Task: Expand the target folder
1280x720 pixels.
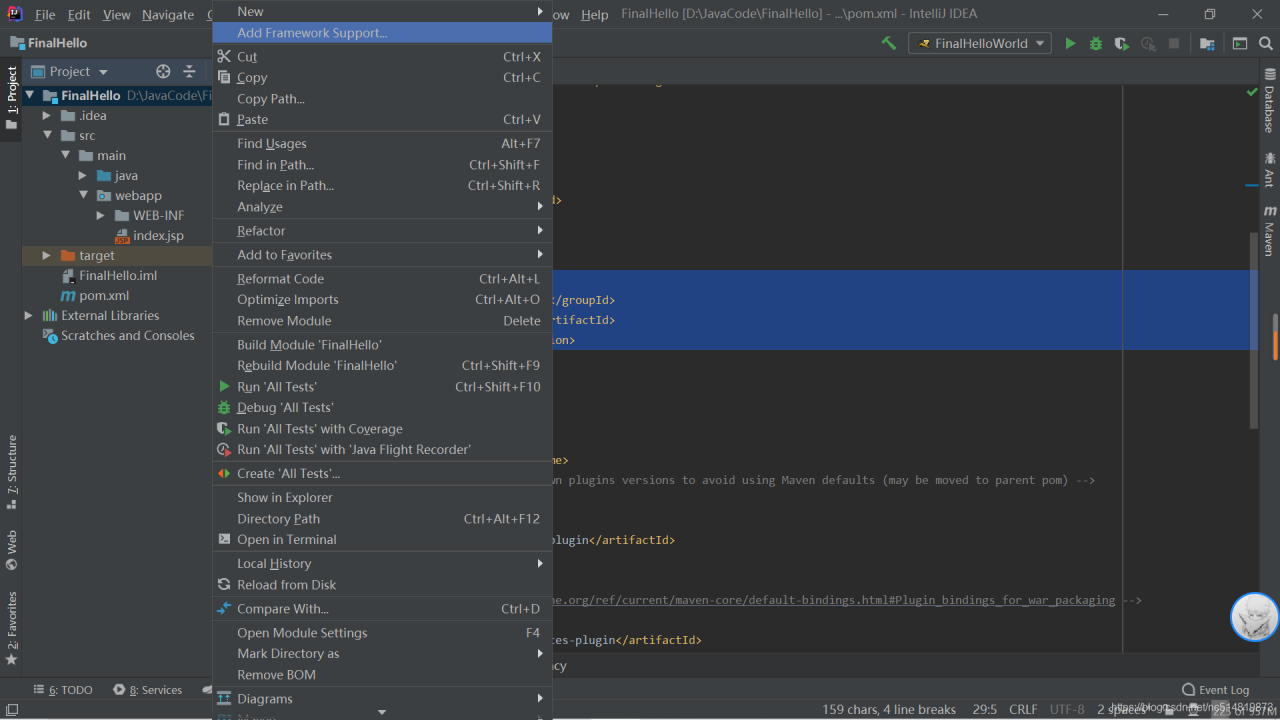Action: [46, 255]
